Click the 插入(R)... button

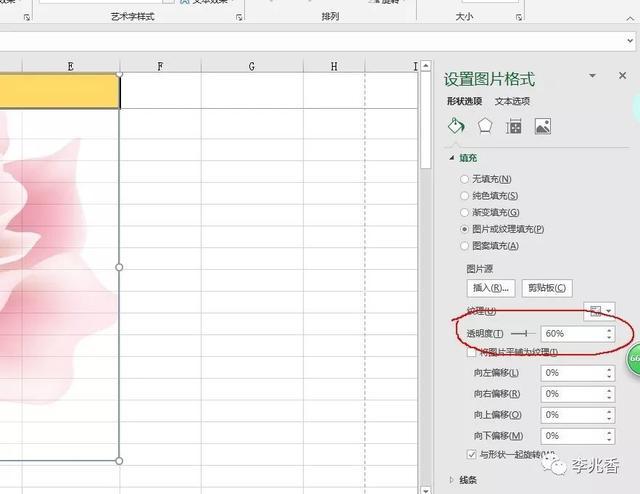(491, 288)
